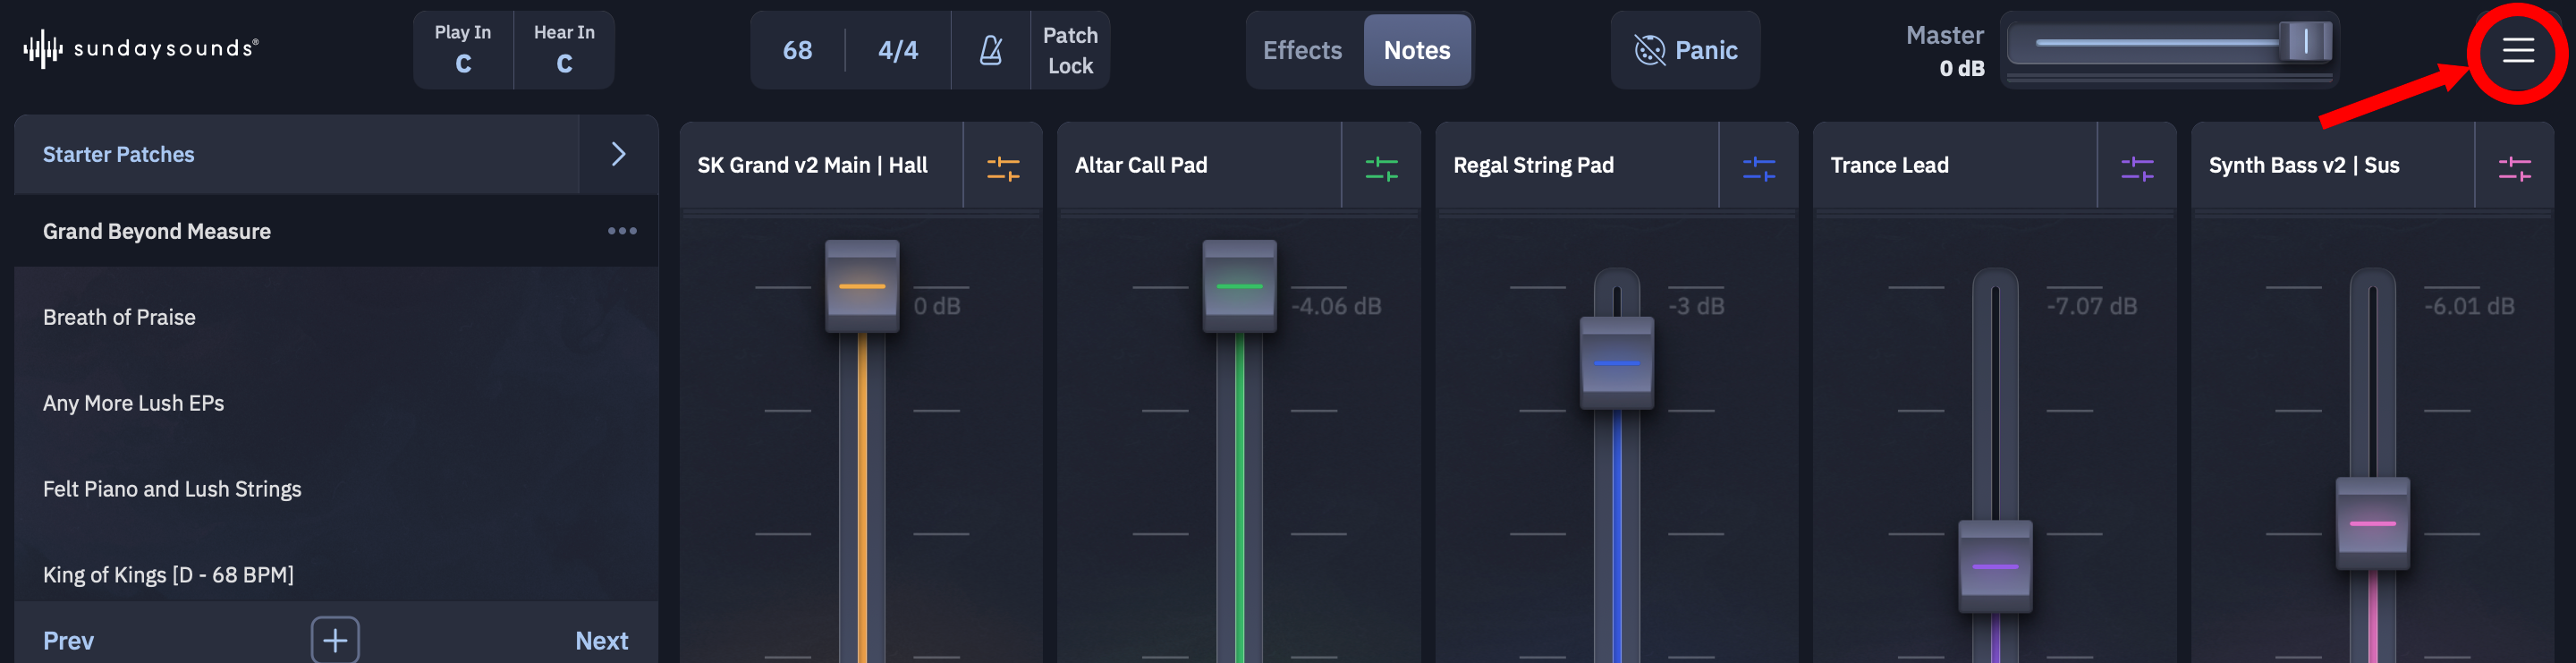Hit the Panic button

coord(1685,50)
